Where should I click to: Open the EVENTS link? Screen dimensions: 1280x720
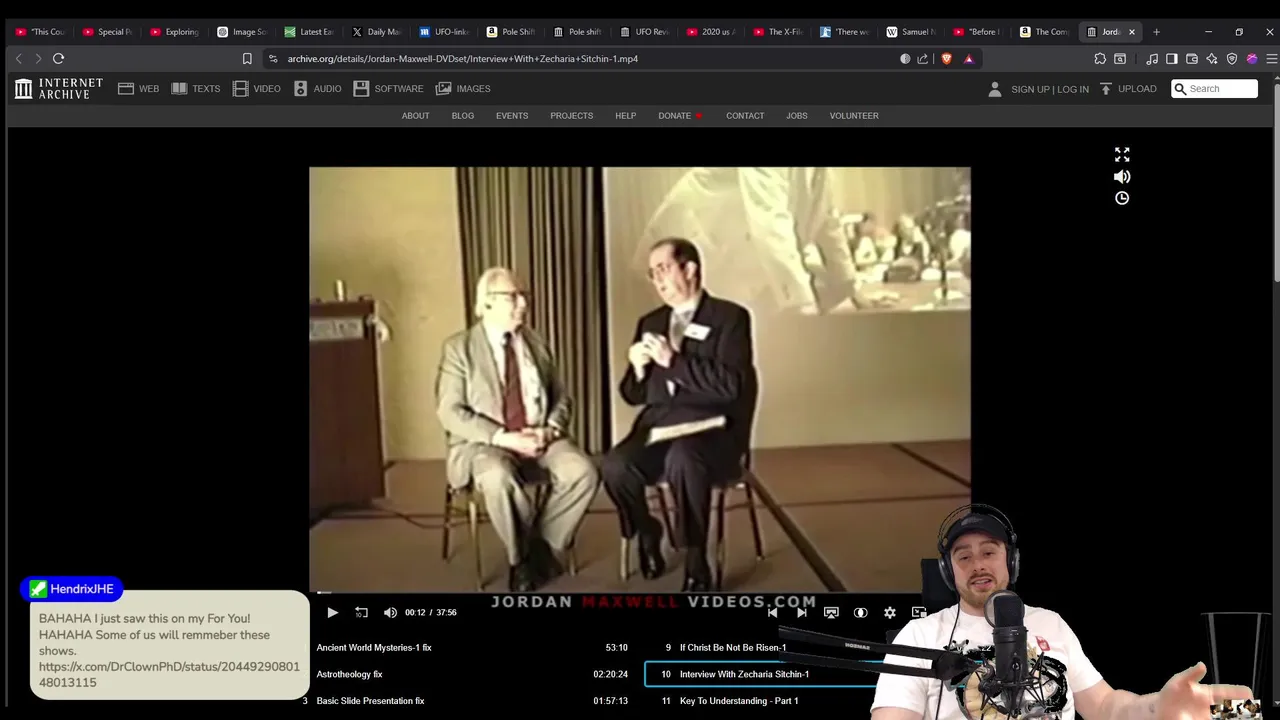512,116
